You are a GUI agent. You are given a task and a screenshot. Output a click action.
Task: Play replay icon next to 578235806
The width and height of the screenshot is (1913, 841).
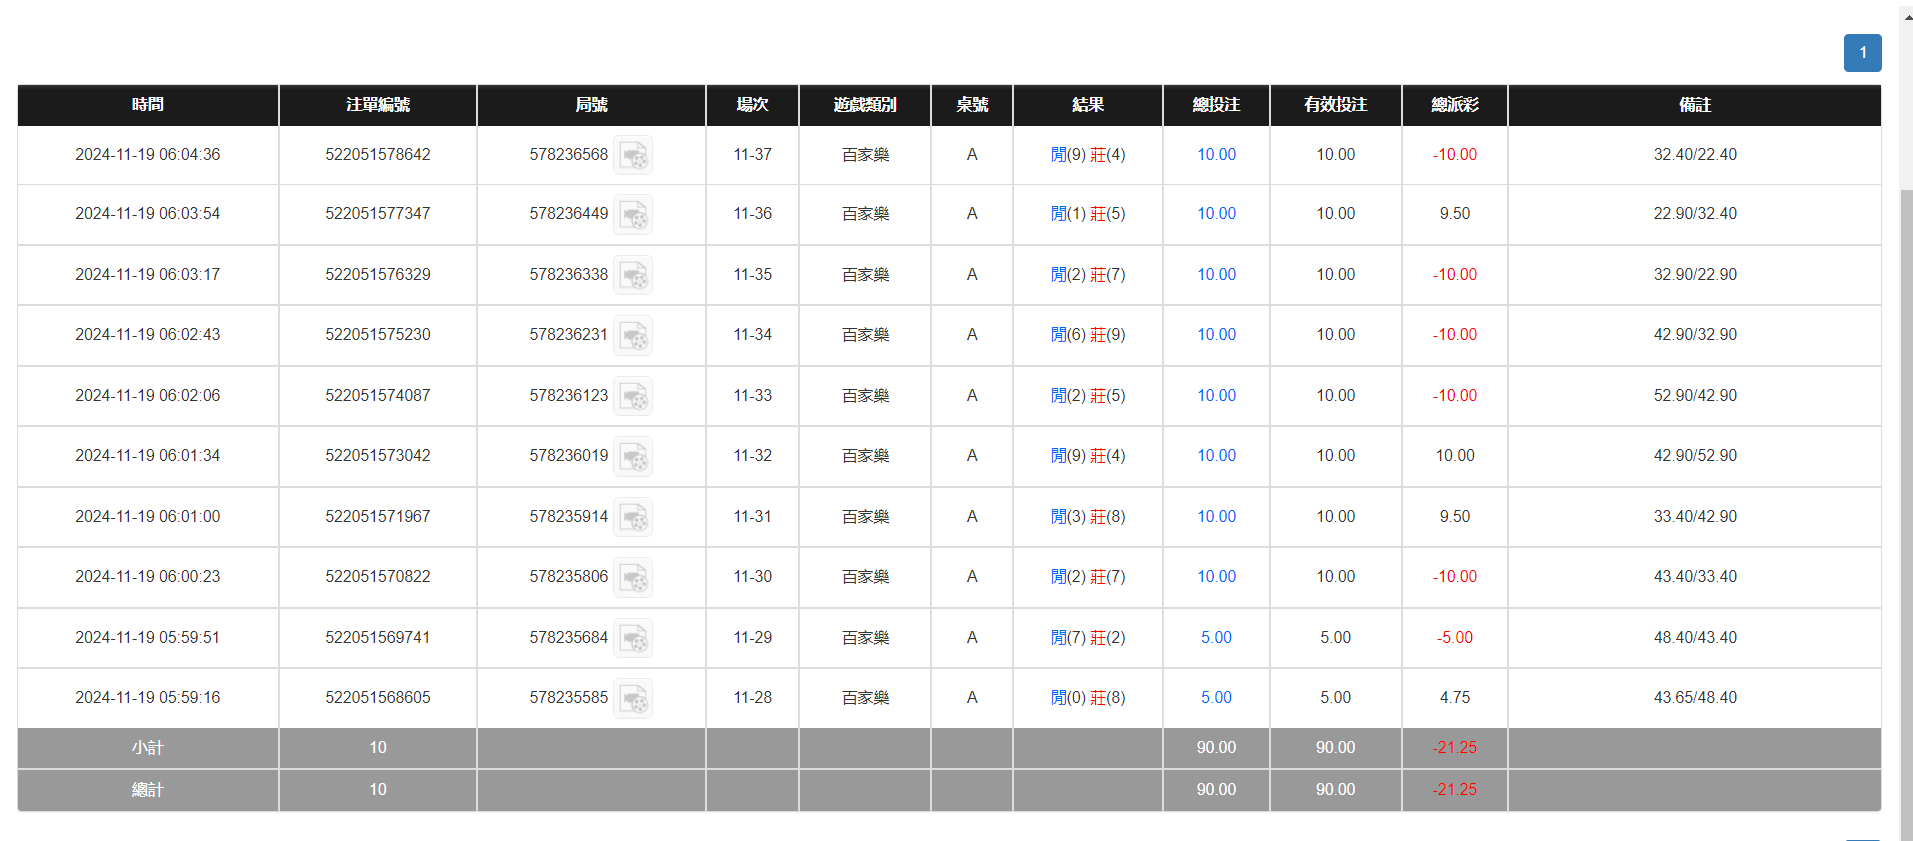tap(633, 577)
